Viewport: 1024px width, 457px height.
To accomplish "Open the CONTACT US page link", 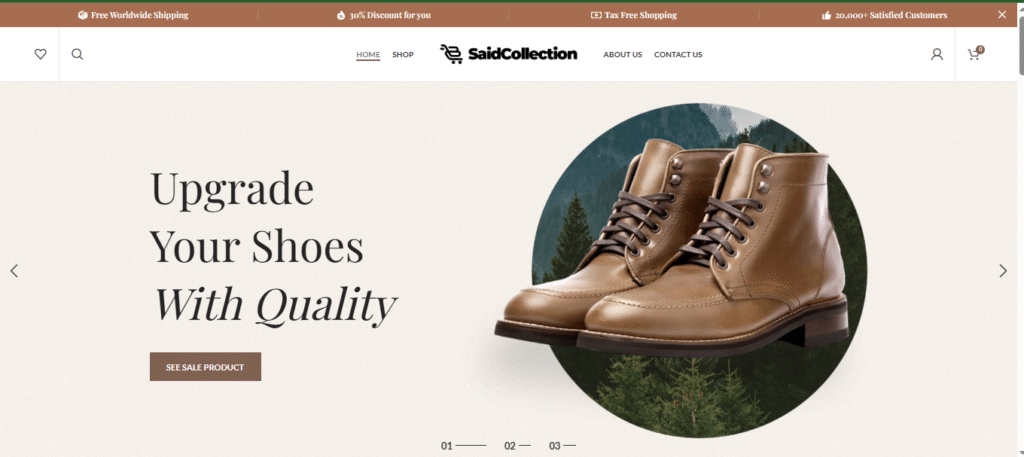I will [x=678, y=54].
